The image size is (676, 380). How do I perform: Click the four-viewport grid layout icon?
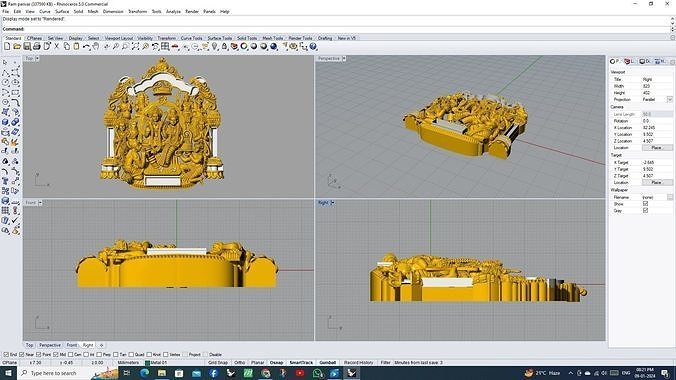(x=165, y=46)
